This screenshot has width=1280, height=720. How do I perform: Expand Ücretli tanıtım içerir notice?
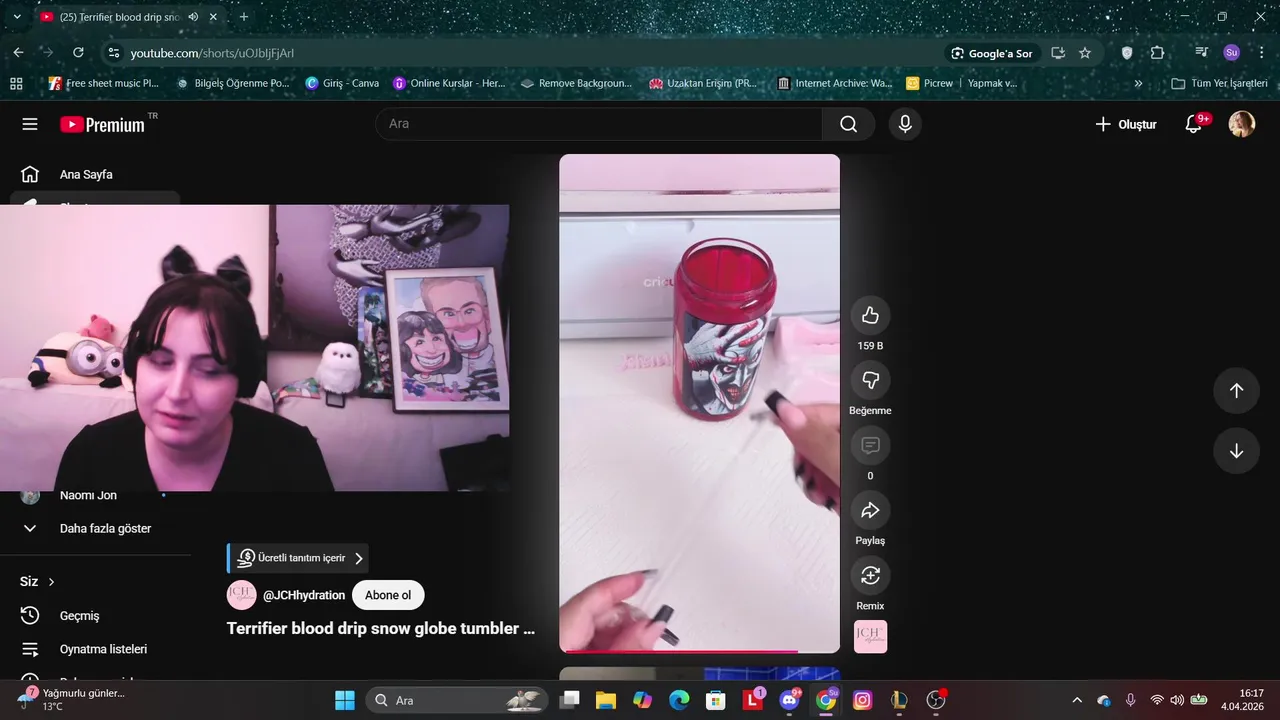(x=298, y=558)
